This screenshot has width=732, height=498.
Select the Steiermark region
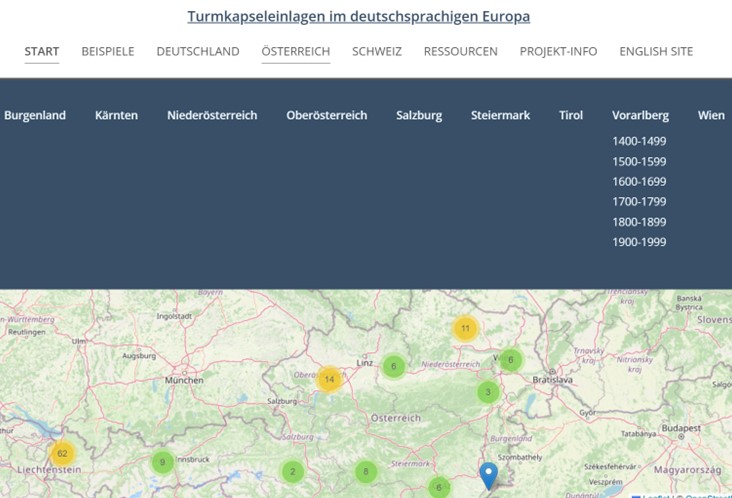click(x=500, y=115)
